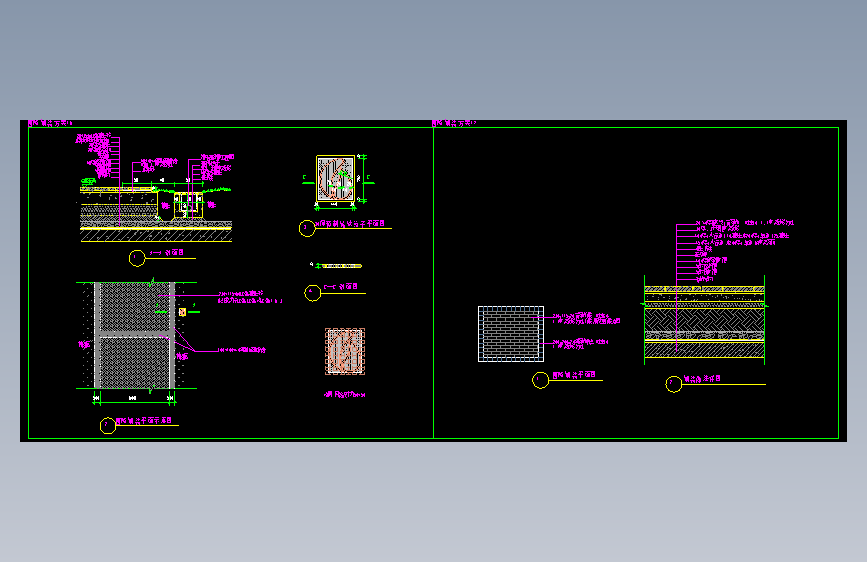Click yellow circle marker 4 under strip section
Screen dimensions: 867x562
pyautogui.click(x=312, y=293)
